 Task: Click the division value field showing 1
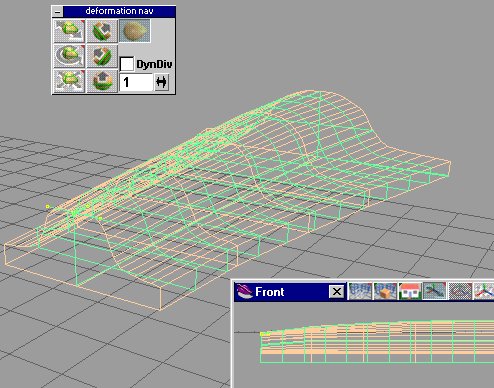[x=136, y=82]
